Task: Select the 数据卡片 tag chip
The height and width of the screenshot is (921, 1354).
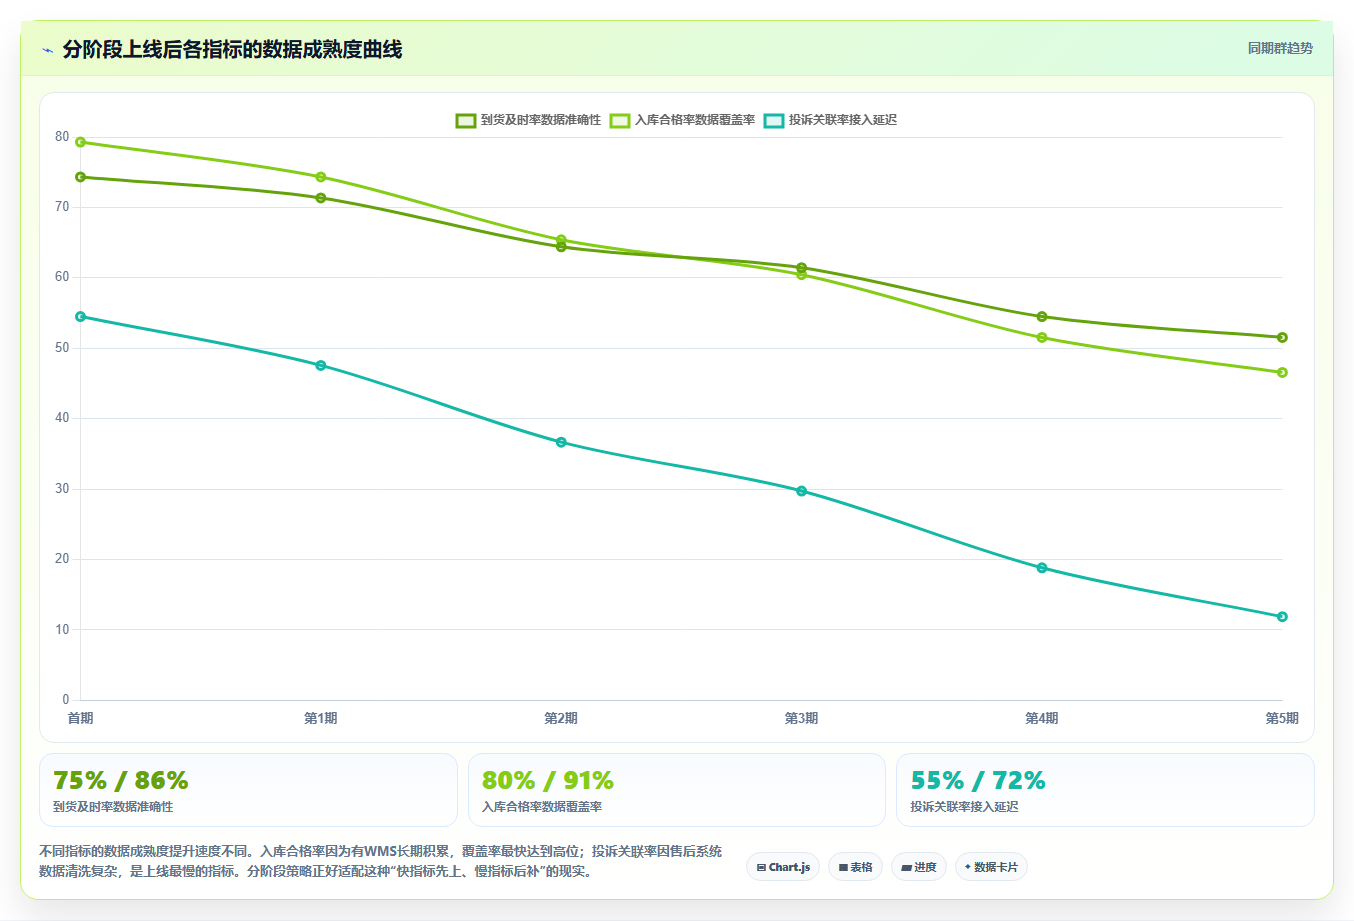Action: [x=991, y=867]
